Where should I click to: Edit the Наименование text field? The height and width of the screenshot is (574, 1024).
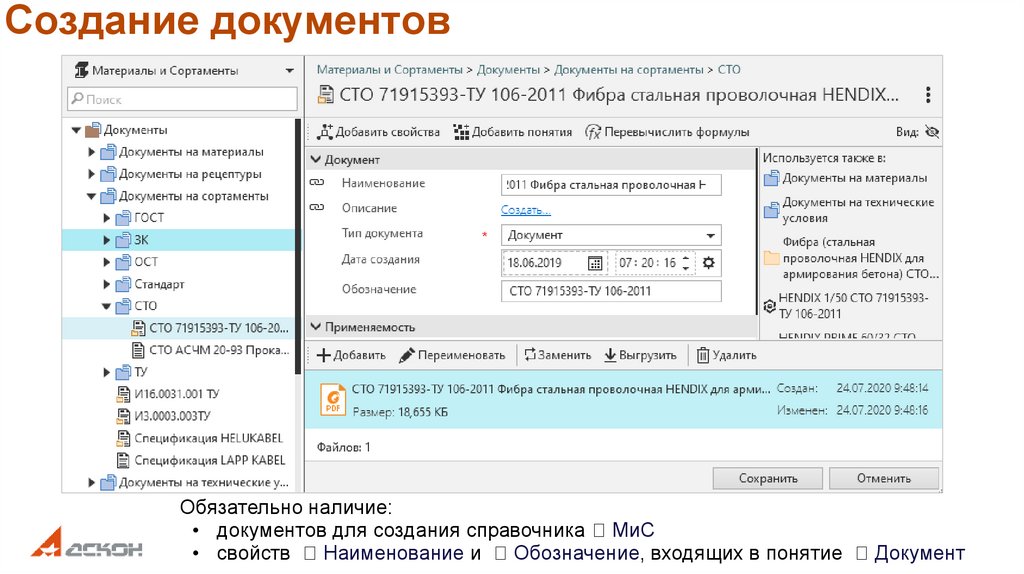coord(611,185)
